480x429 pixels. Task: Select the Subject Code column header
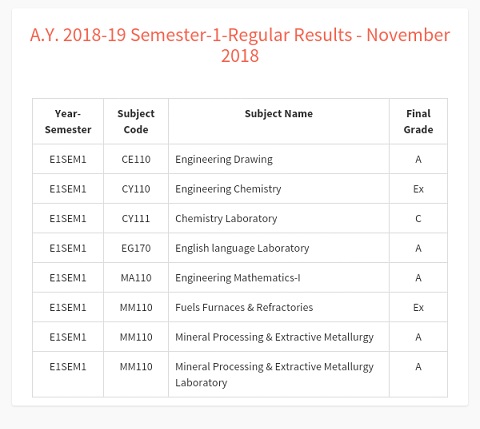tap(136, 121)
